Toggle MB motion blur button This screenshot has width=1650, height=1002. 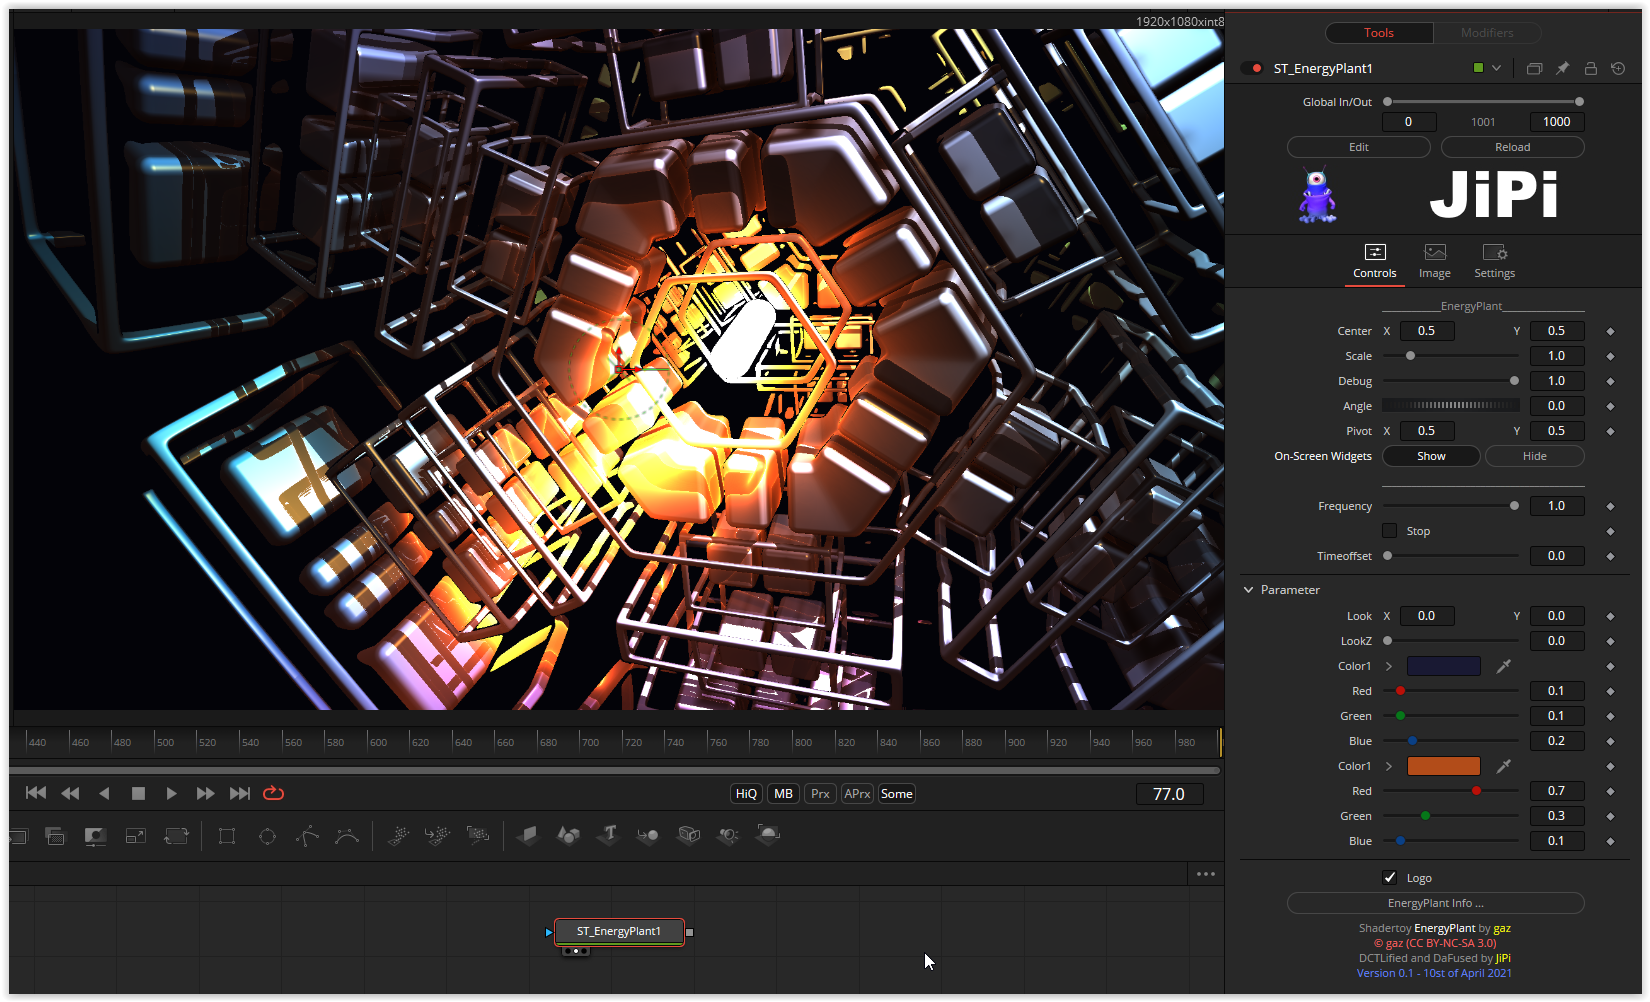[x=784, y=794]
